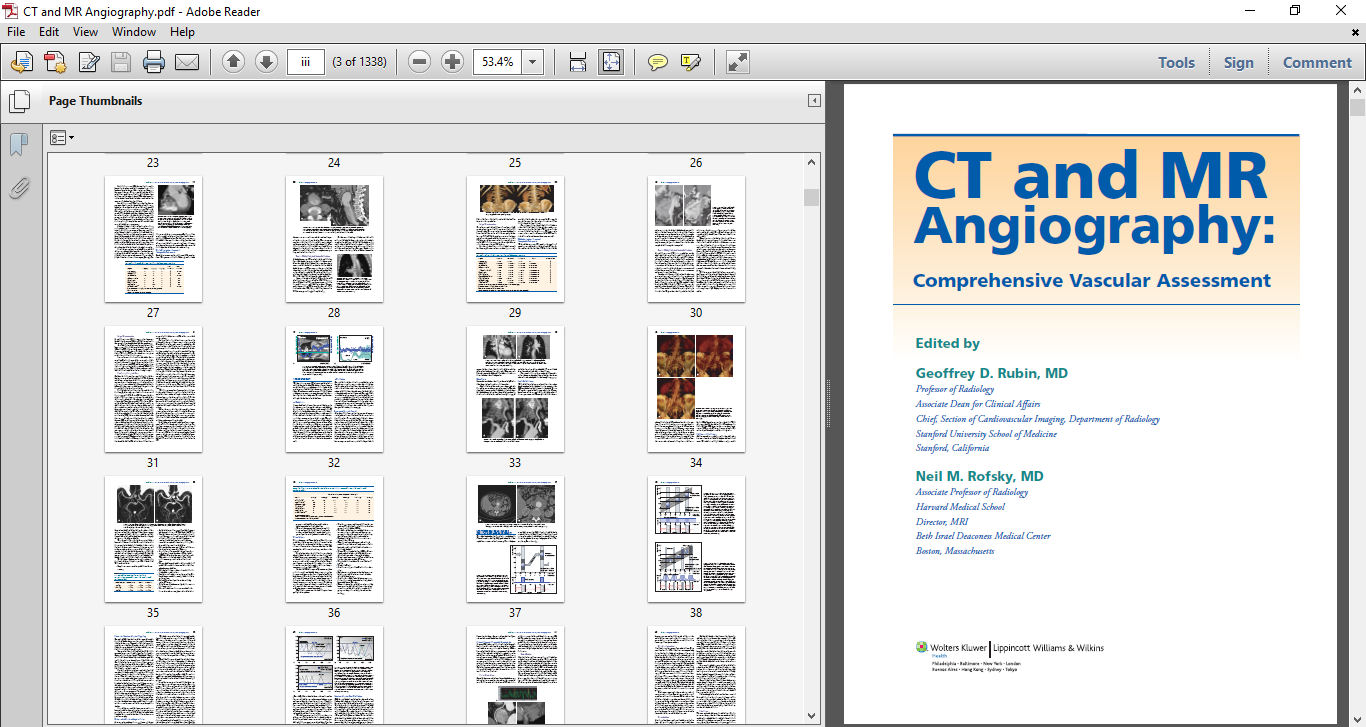Select page 35 thumbnail
The width and height of the screenshot is (1366, 727).
[x=153, y=539]
